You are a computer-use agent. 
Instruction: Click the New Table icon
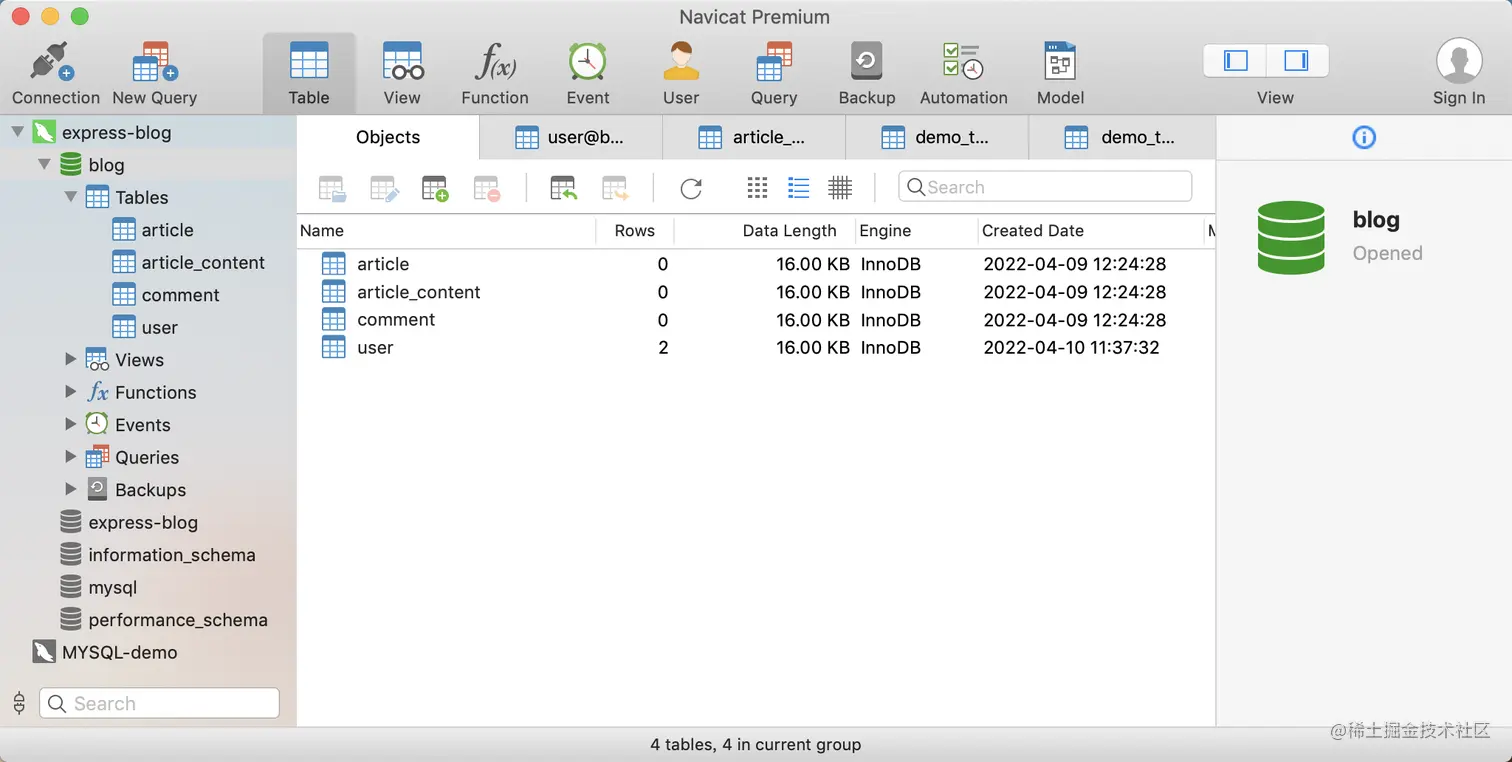[x=435, y=188]
